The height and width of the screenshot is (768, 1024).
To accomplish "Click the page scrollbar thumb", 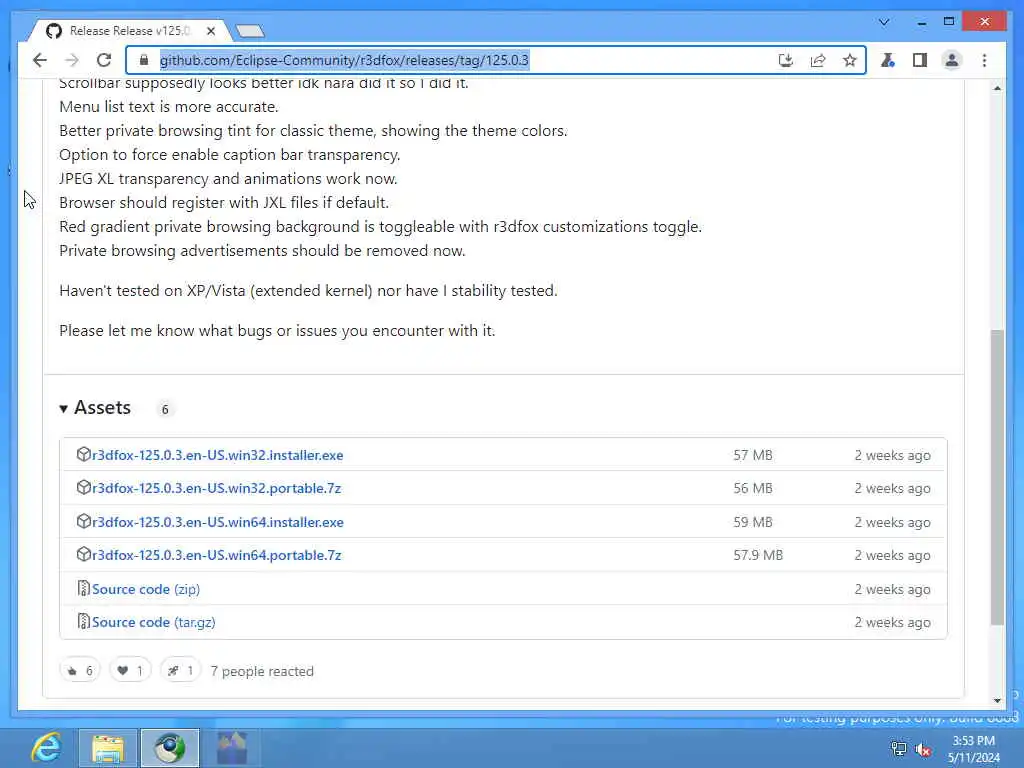I will tap(997, 477).
